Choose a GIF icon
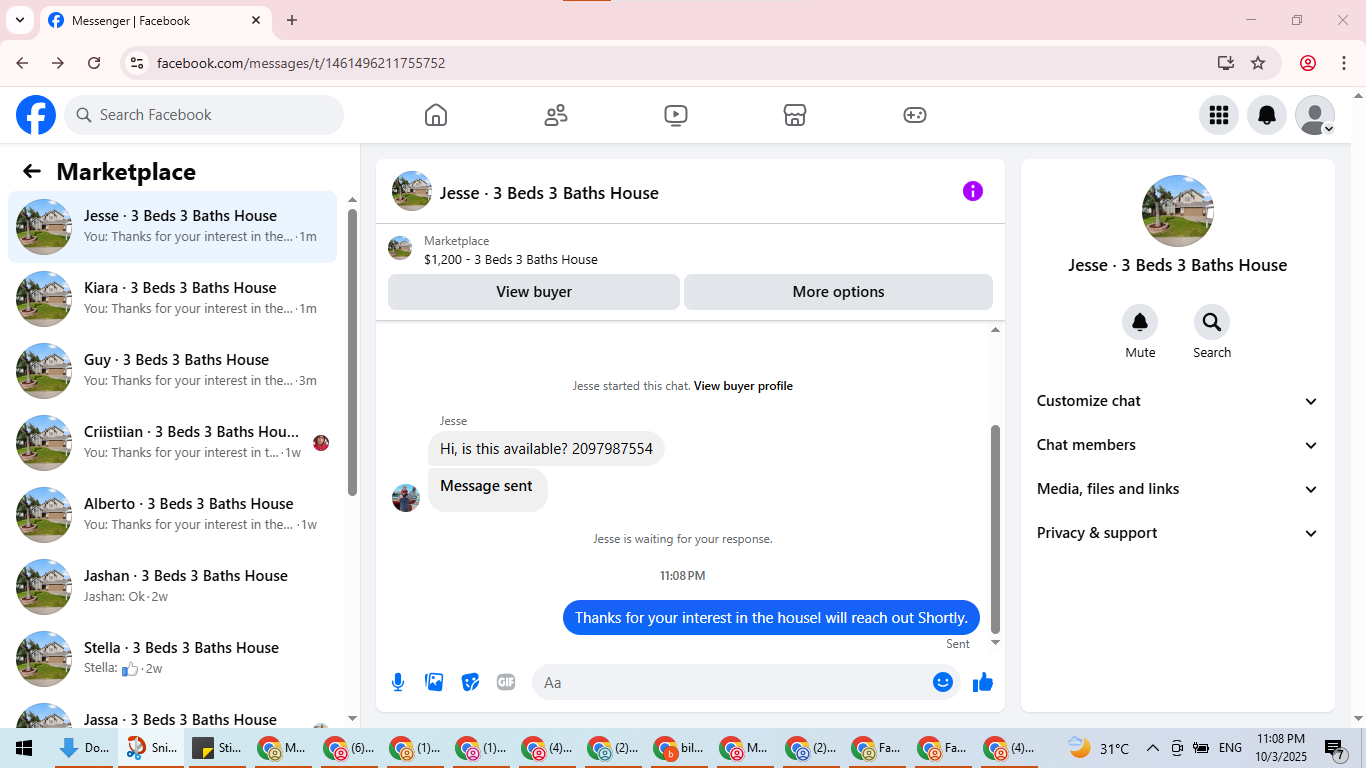The width and height of the screenshot is (1366, 768). (506, 682)
